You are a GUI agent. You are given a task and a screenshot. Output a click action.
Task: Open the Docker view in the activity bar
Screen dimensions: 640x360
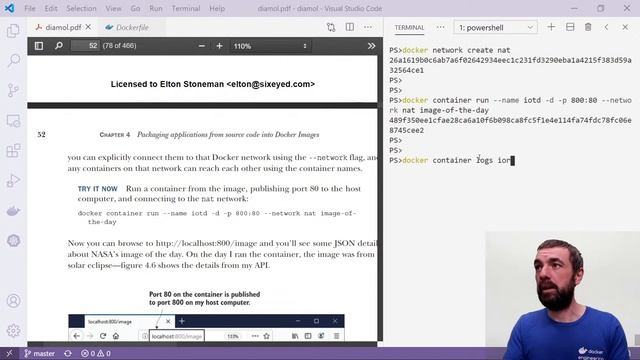(x=13, y=211)
